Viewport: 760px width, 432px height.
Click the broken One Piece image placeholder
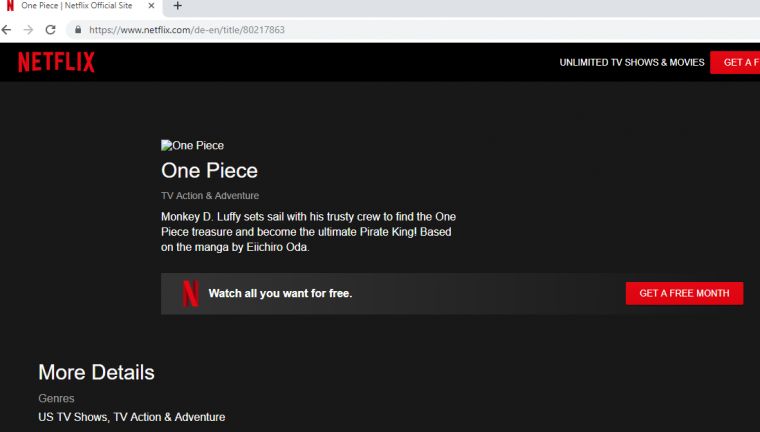click(193, 146)
